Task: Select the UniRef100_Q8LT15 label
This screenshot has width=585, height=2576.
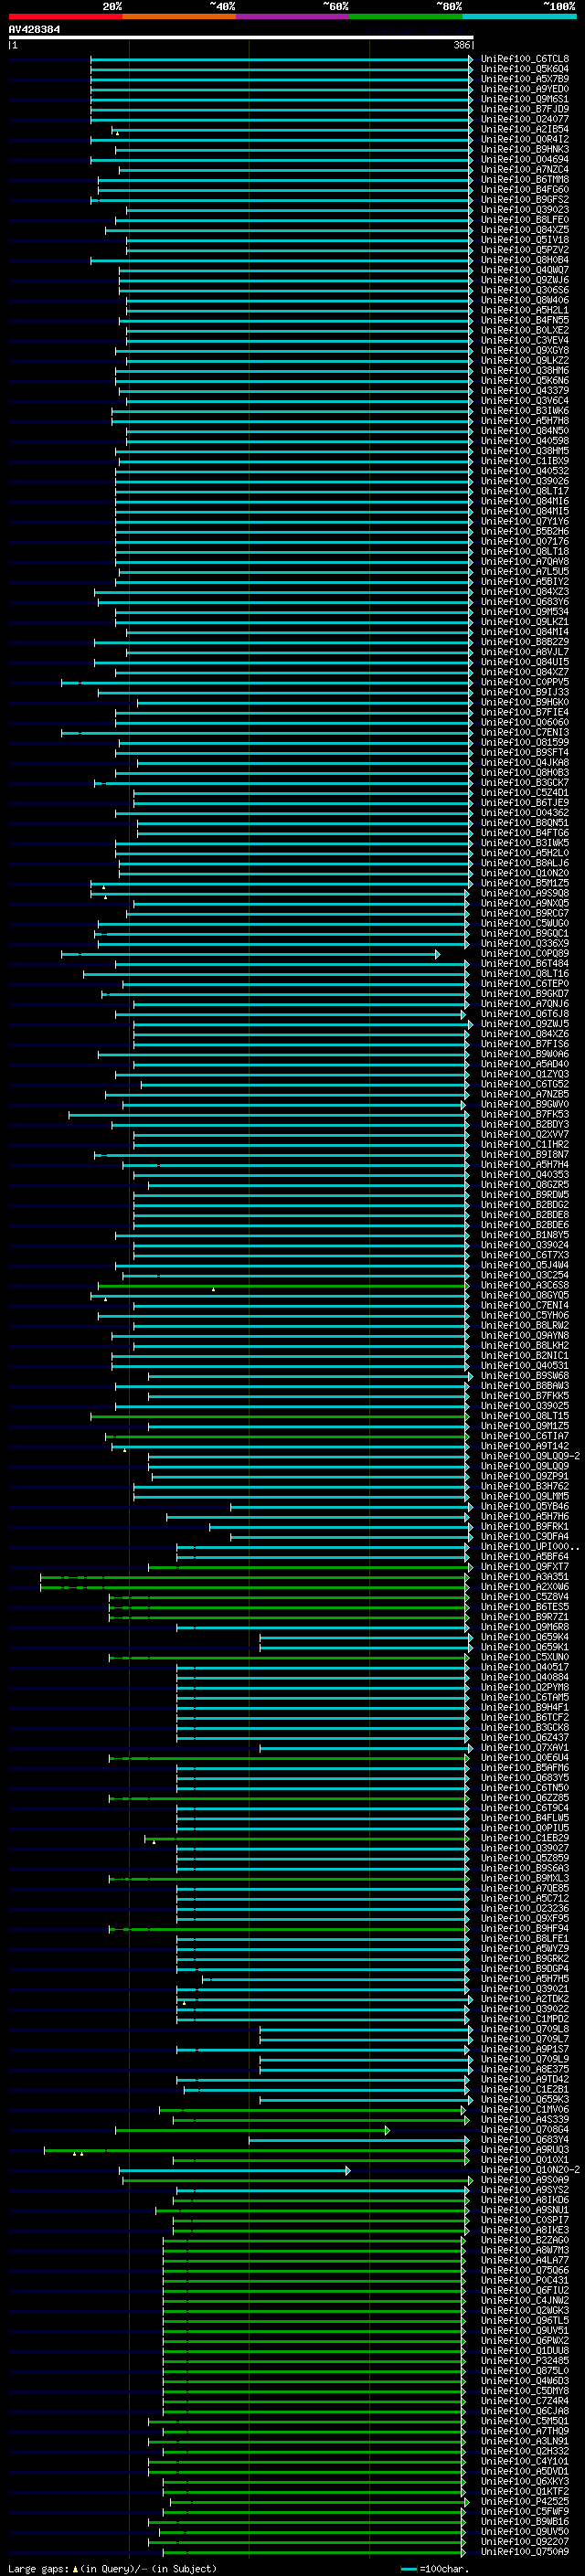Action: pyautogui.click(x=524, y=1416)
